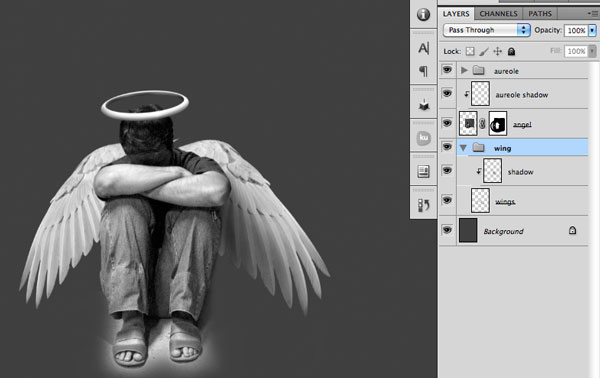Switch to the Paths tab
The height and width of the screenshot is (378, 600).
540,14
